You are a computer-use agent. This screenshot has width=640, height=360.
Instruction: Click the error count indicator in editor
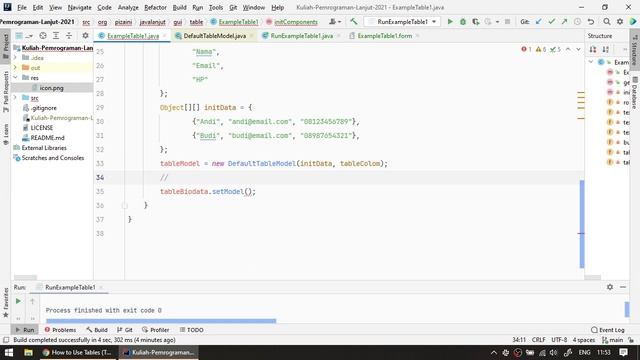point(526,49)
